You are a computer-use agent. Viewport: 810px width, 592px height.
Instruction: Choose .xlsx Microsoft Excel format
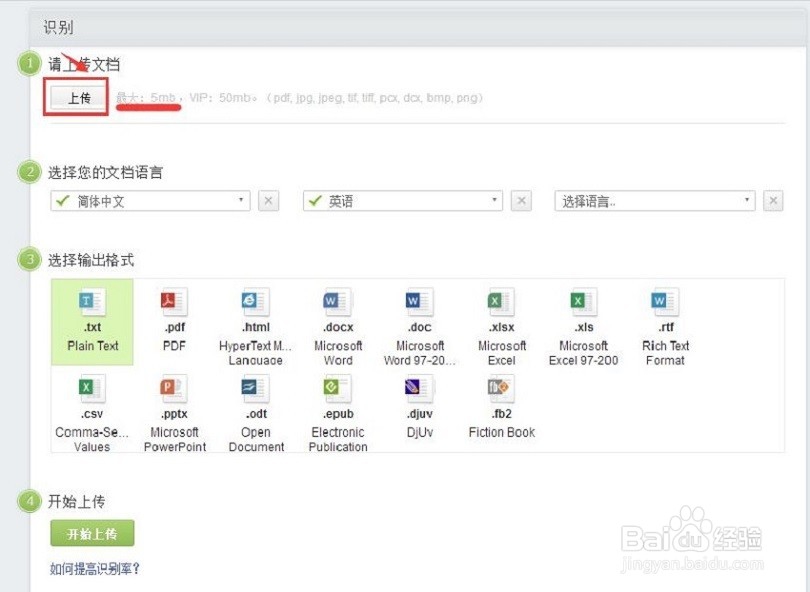coord(502,325)
